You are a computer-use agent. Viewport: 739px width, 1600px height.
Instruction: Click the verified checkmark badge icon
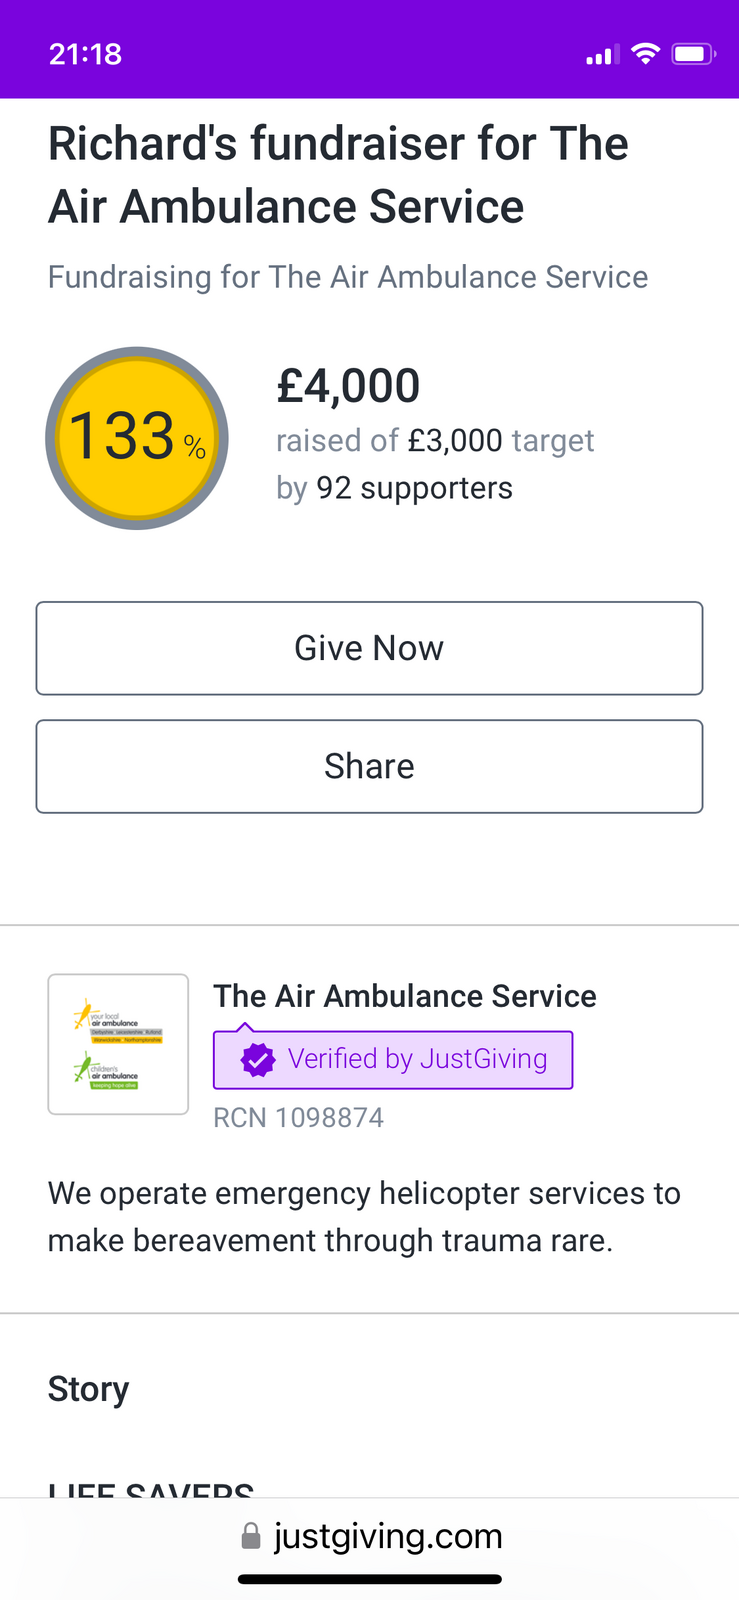coord(258,1060)
